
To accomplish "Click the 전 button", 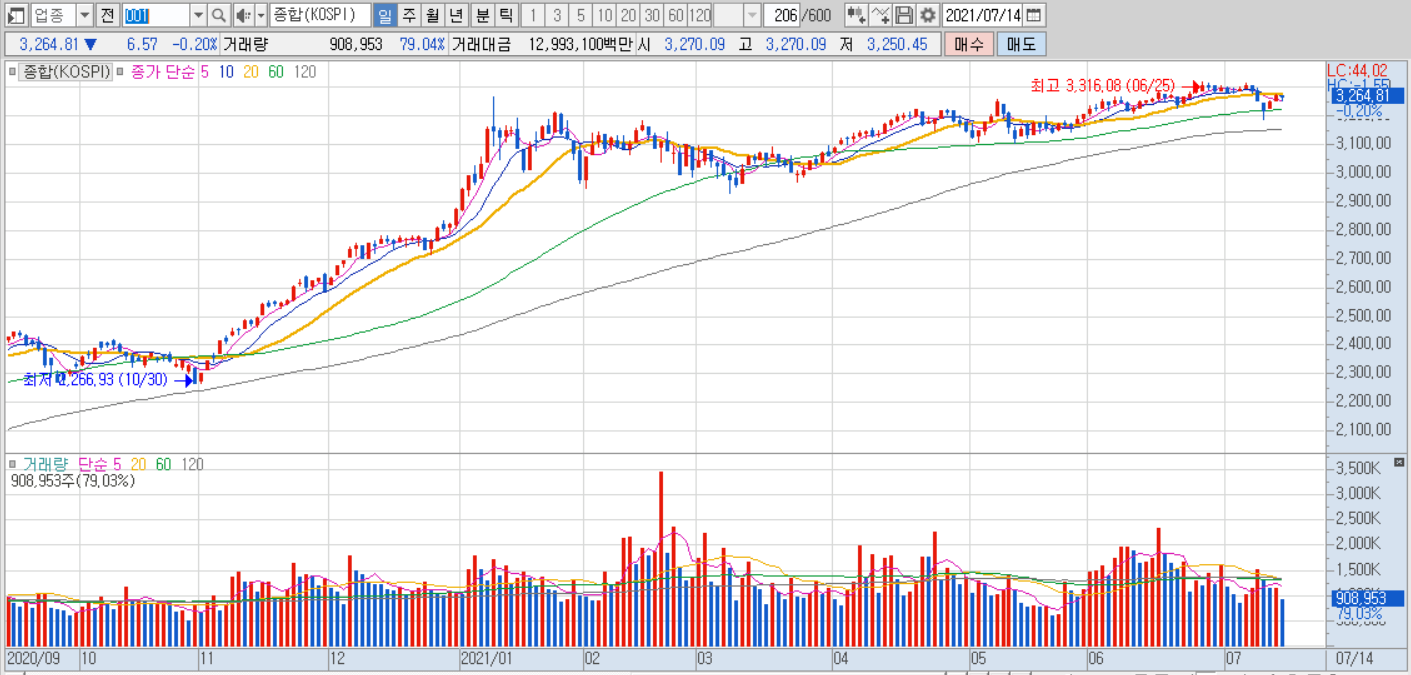I will coord(107,15).
